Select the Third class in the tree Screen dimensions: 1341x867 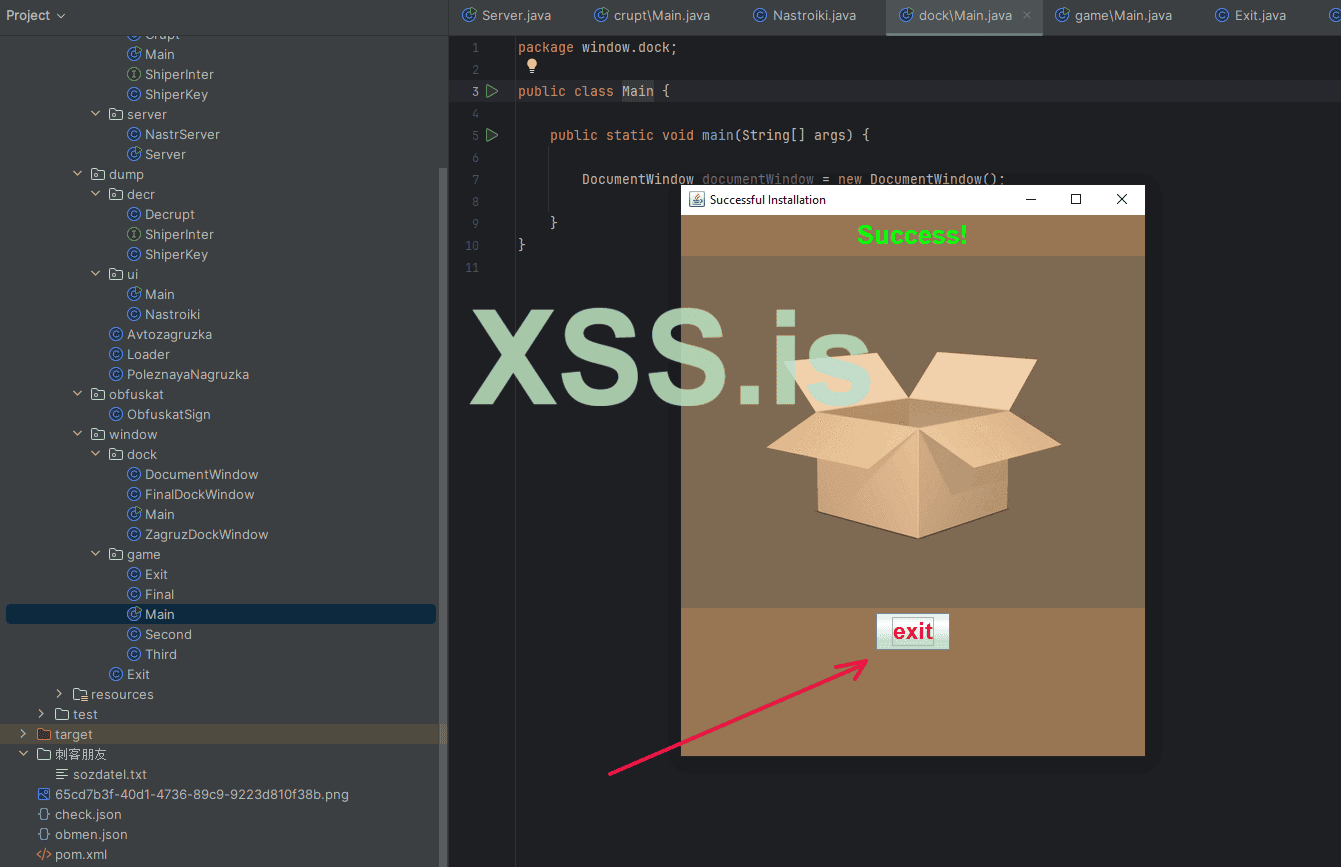tap(160, 654)
